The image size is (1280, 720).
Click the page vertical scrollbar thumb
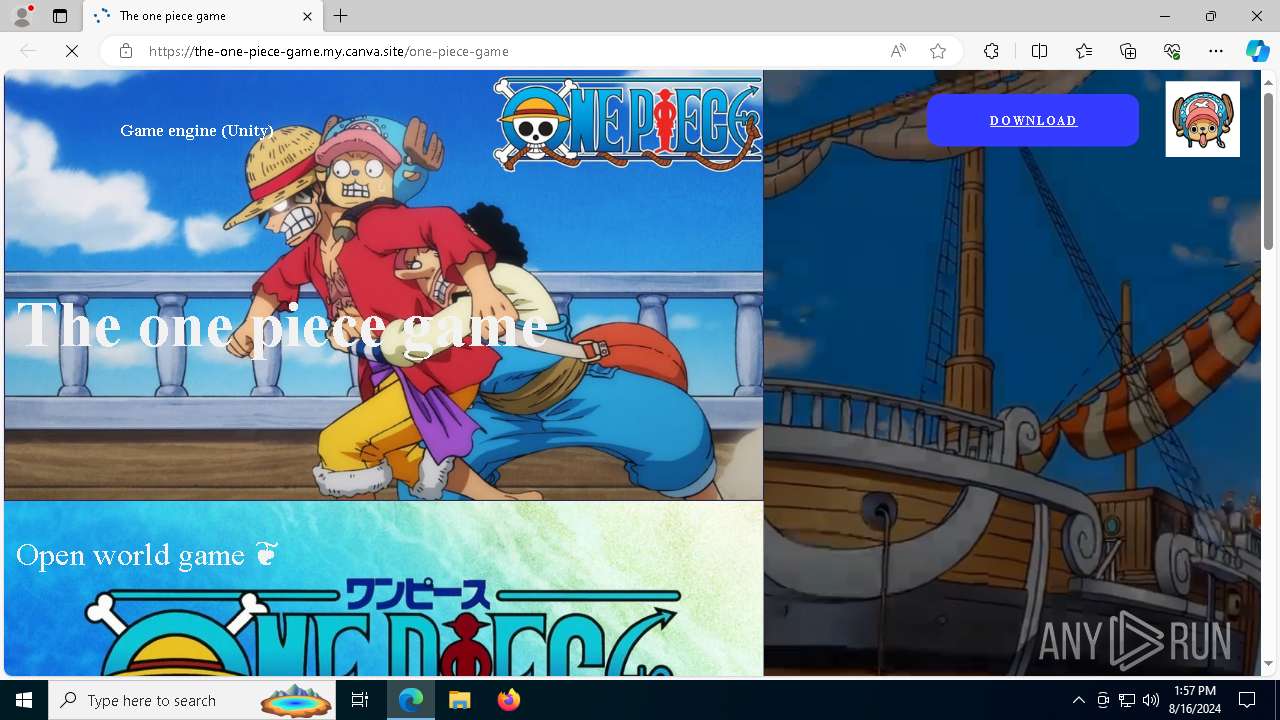[x=1269, y=170]
